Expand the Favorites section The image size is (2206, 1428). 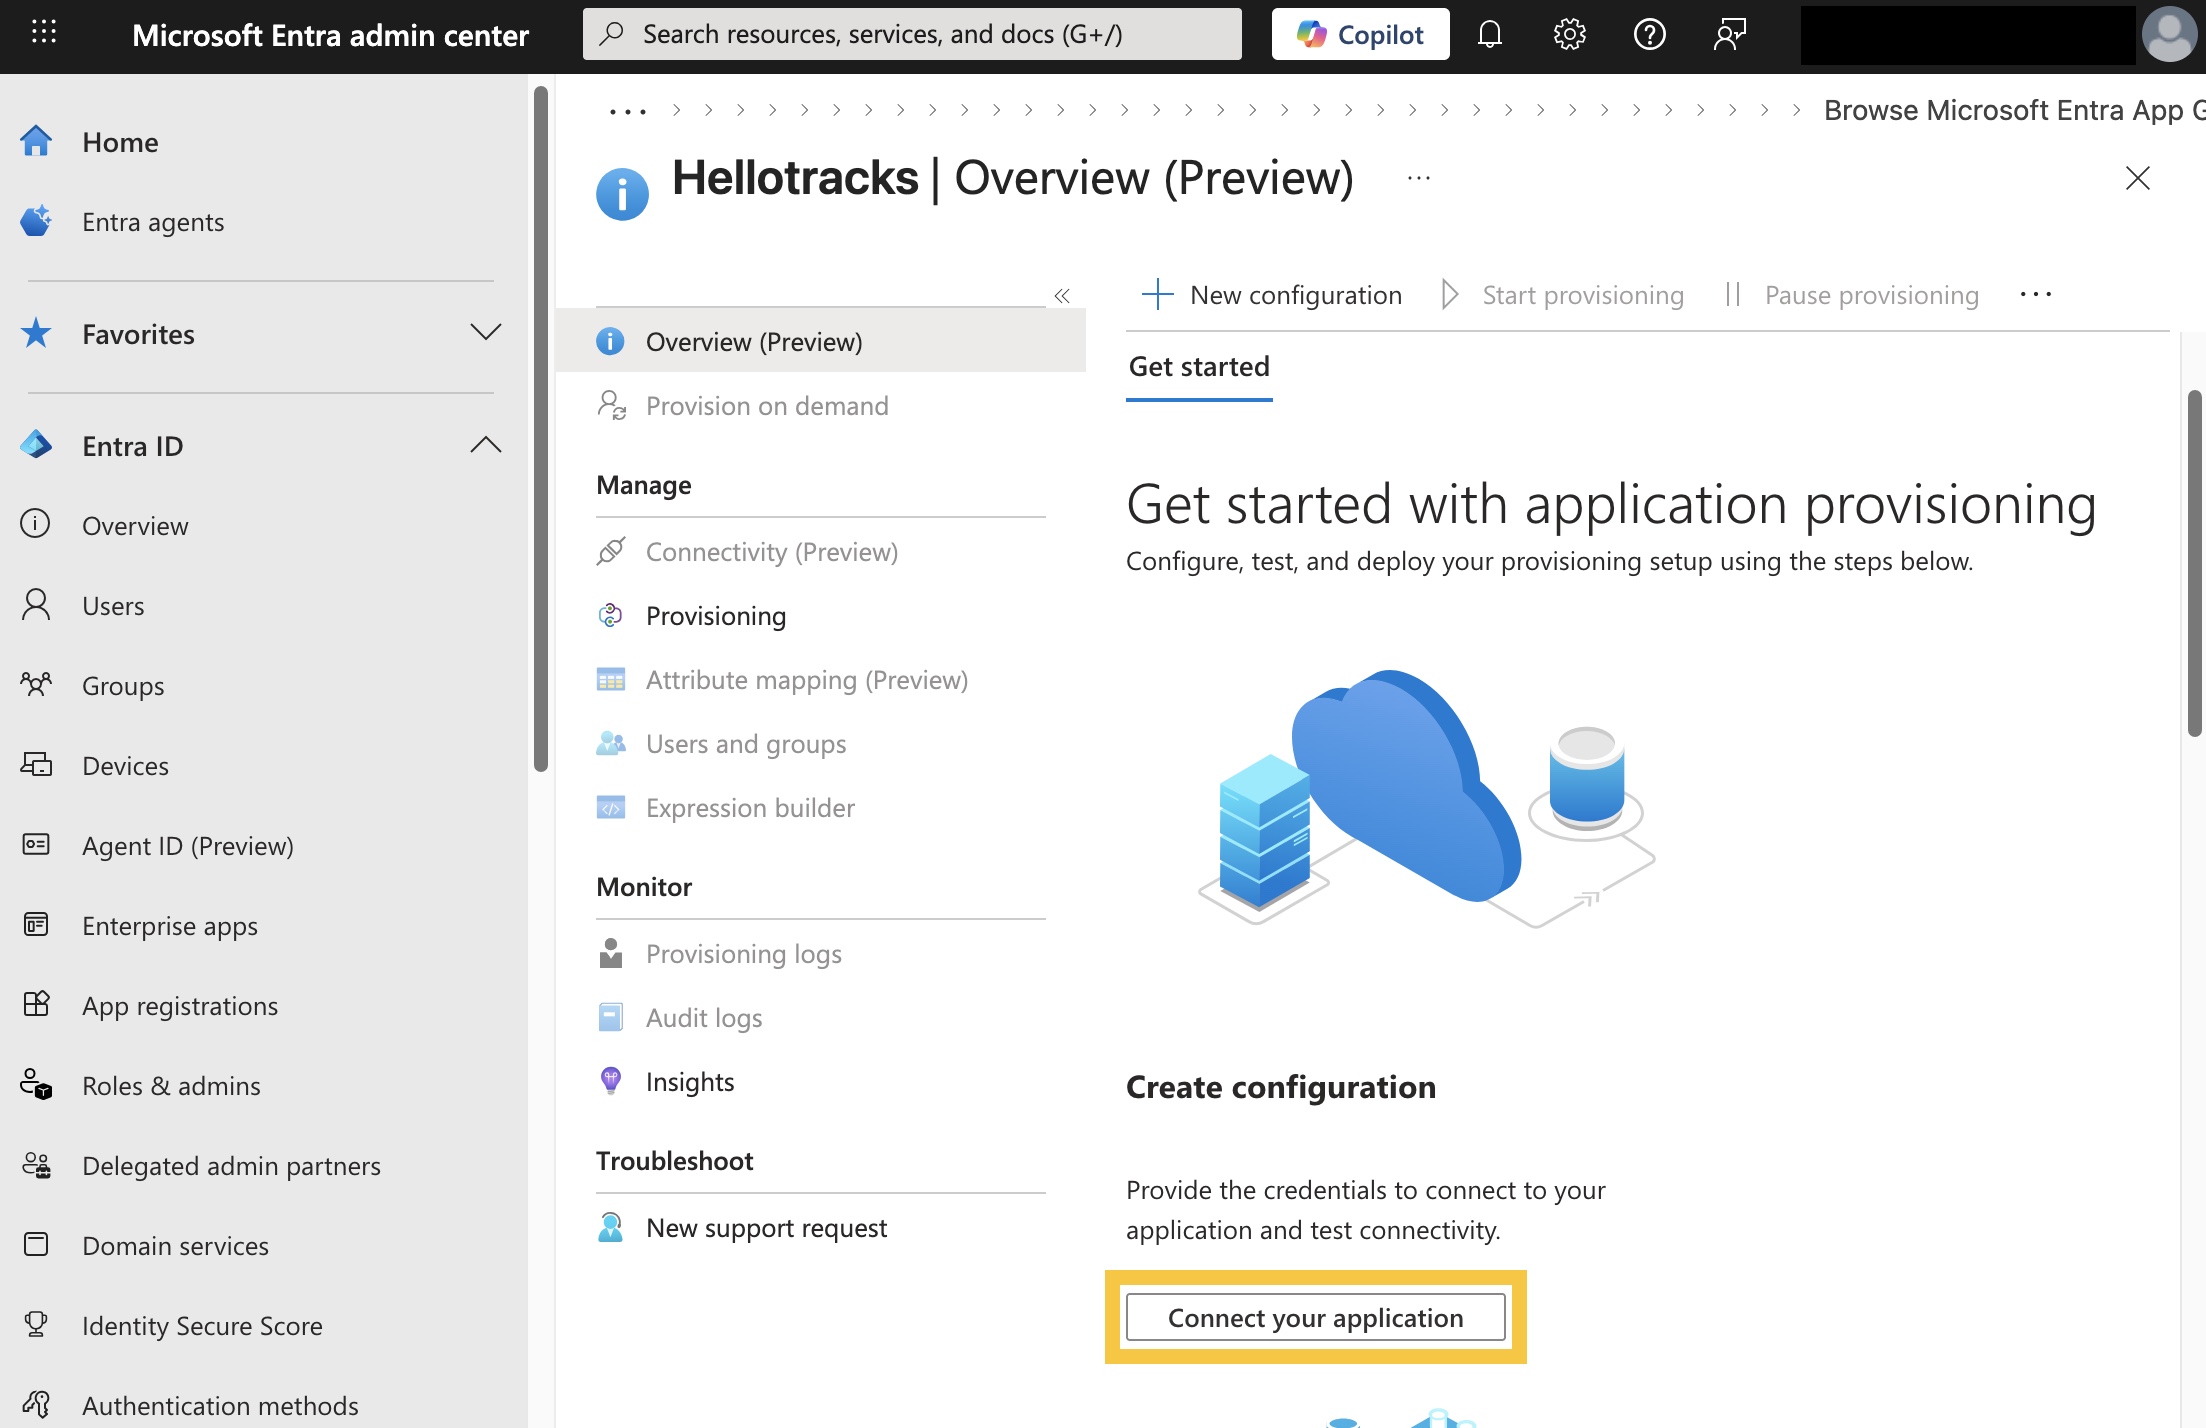click(485, 333)
